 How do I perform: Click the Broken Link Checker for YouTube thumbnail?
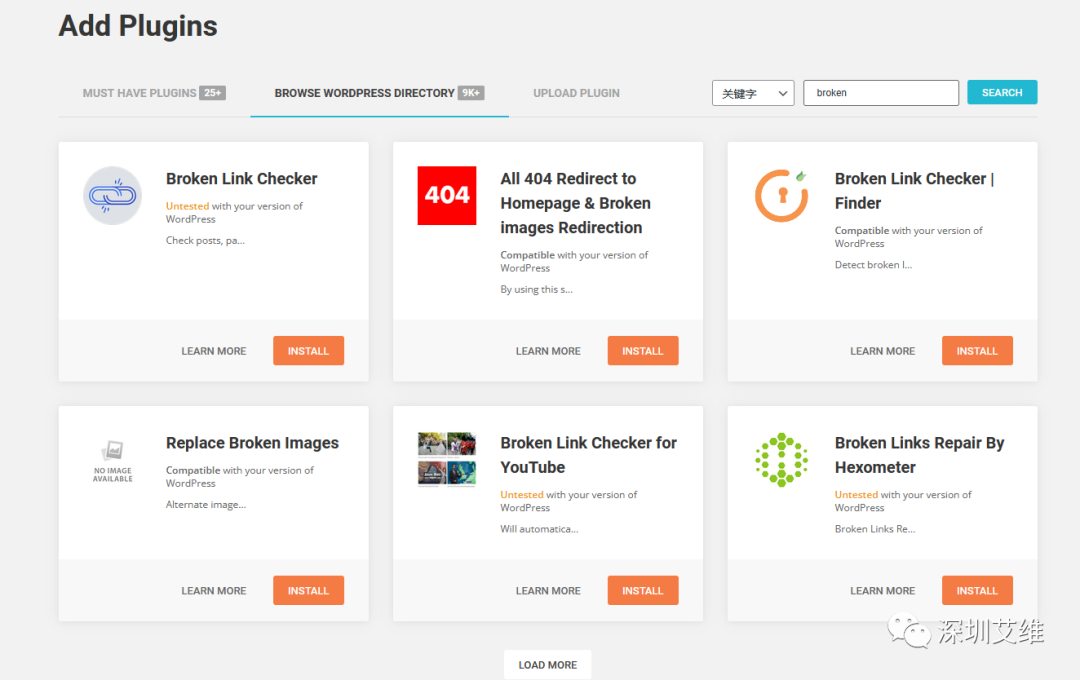pos(446,459)
